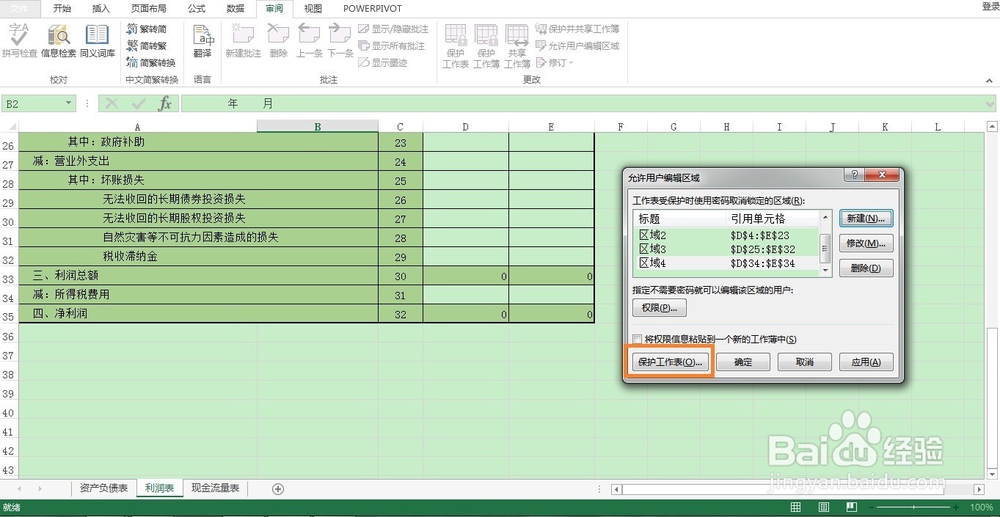Click the dialog help question mark
This screenshot has height=517, width=1000.
(854, 175)
